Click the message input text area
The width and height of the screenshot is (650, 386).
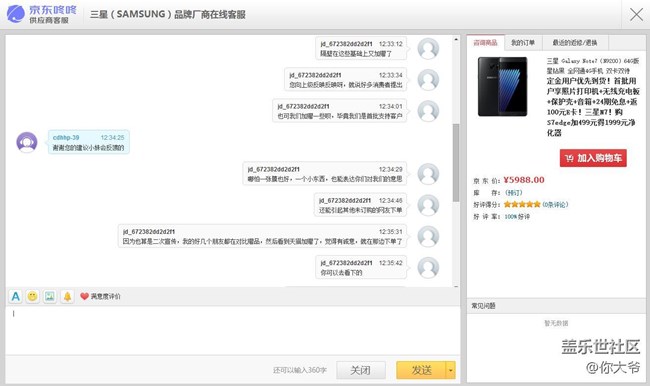tap(233, 330)
